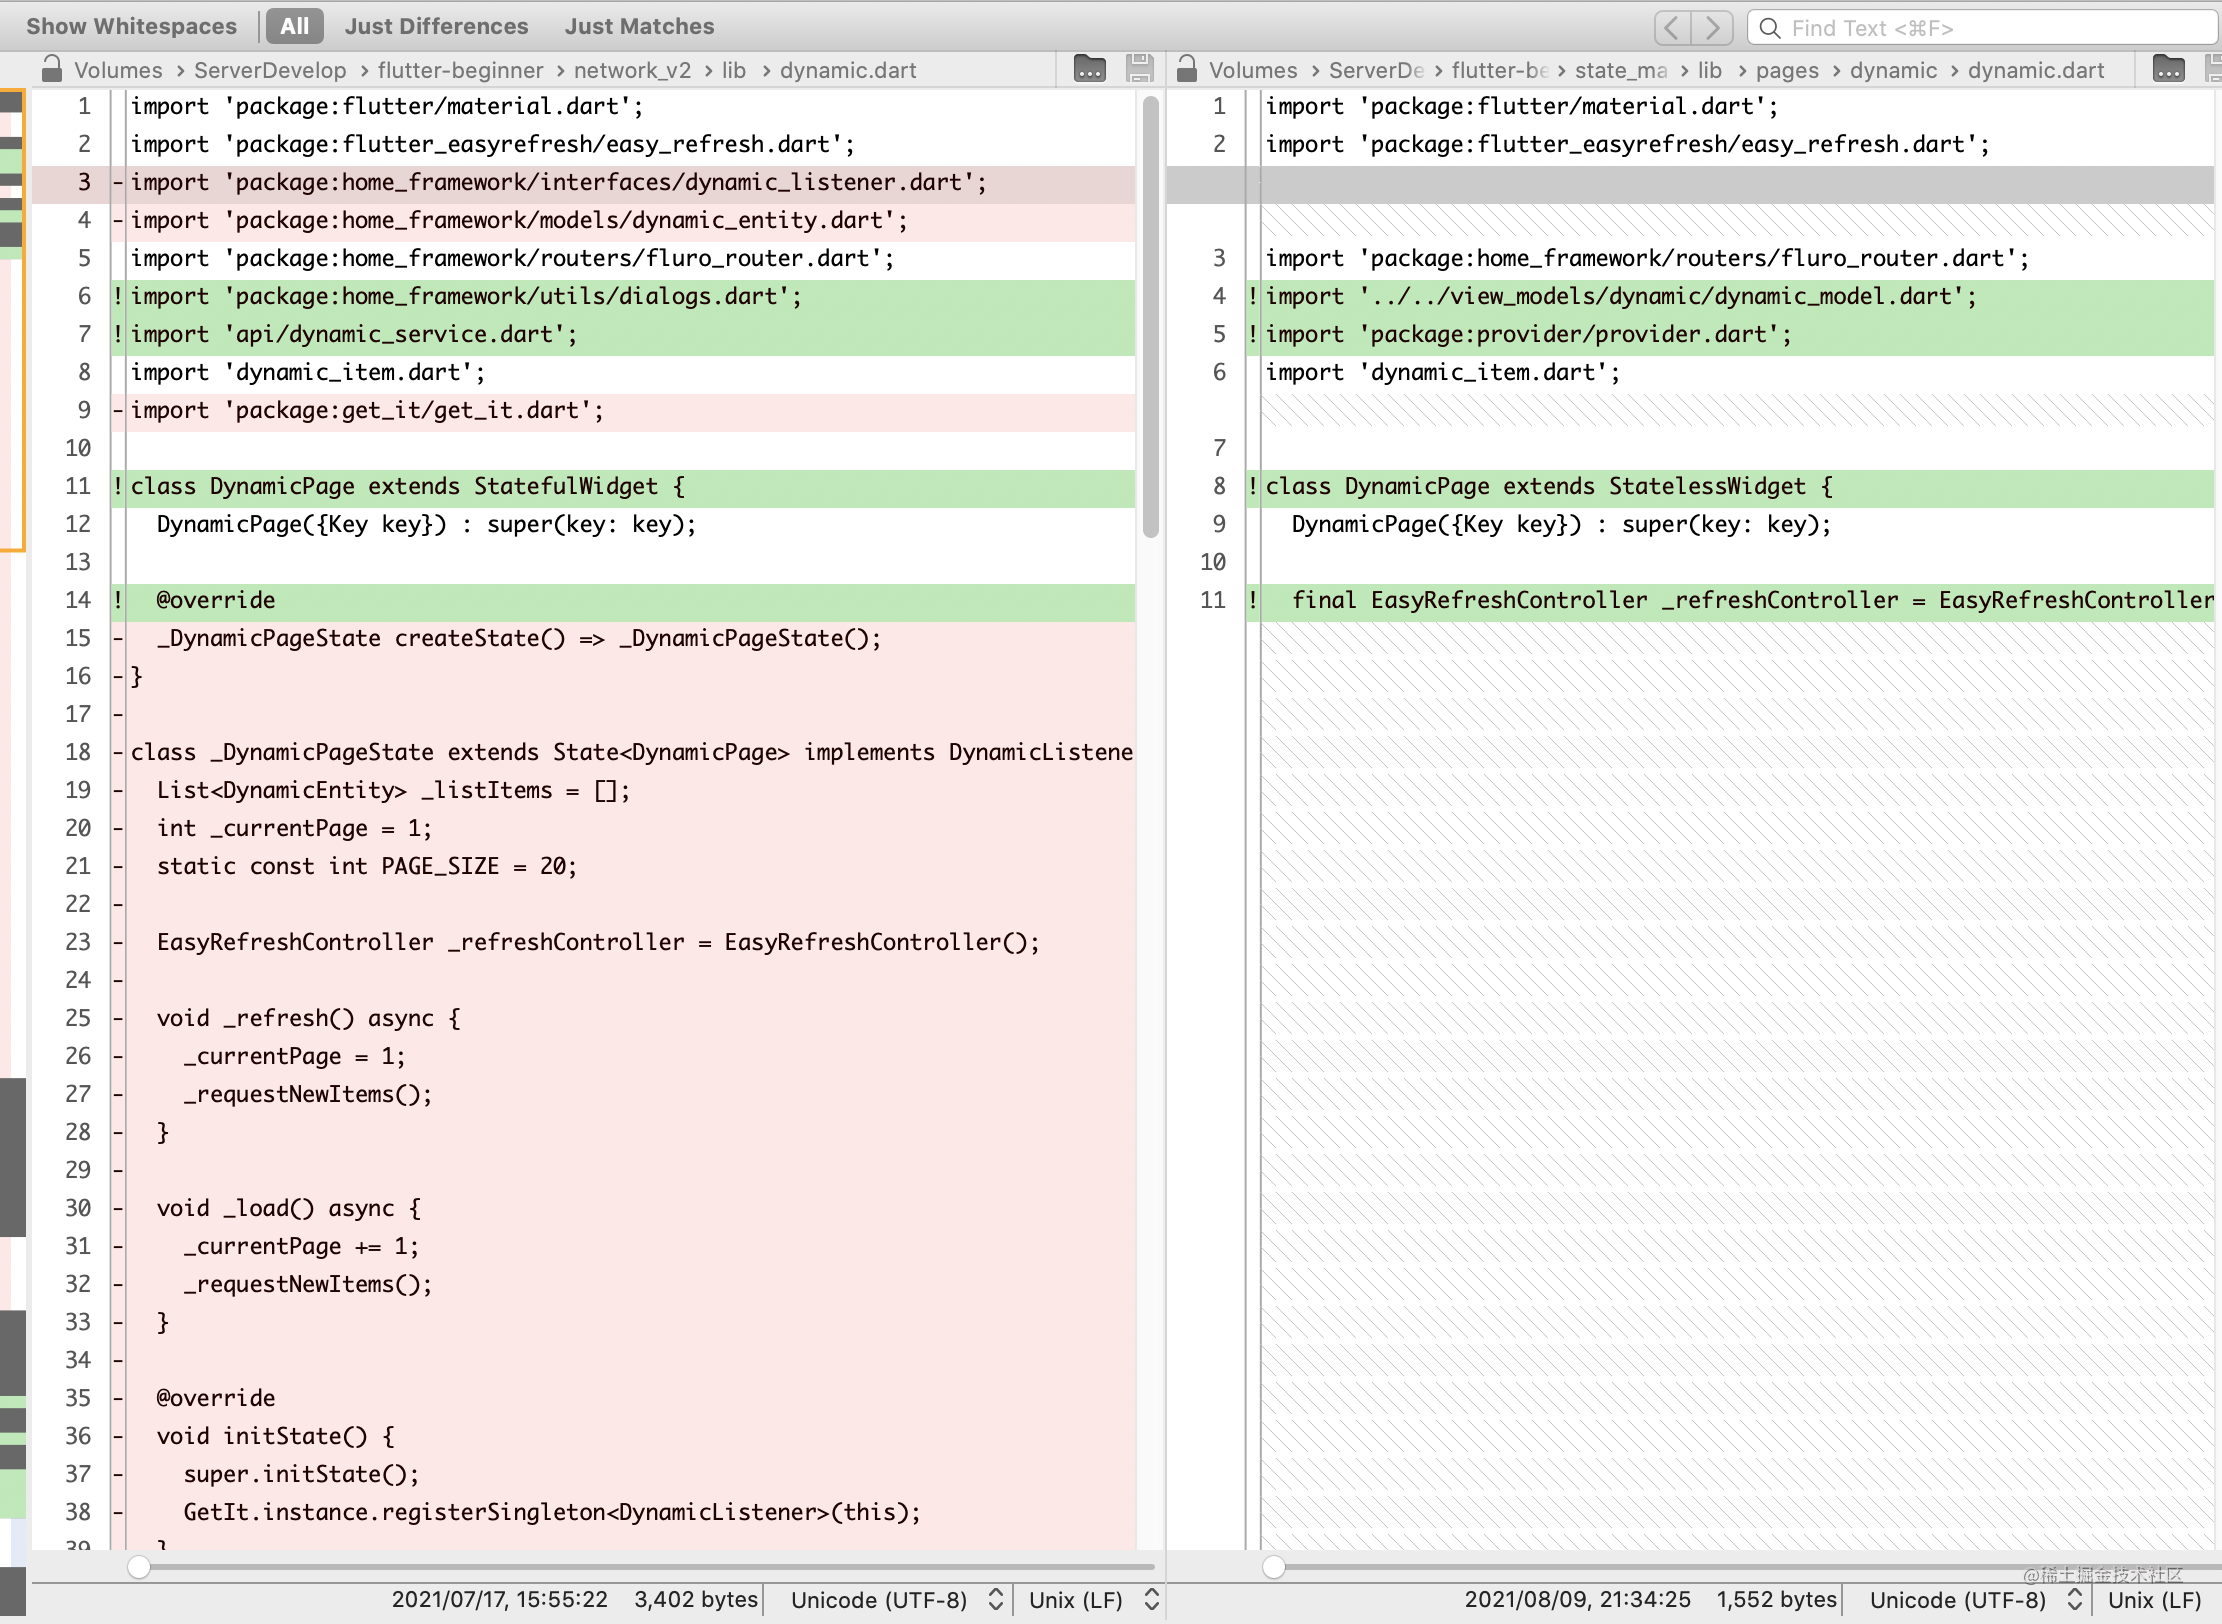The width and height of the screenshot is (2222, 1624).
Task: Open flutter-beginner in left path bar
Action: [460, 70]
